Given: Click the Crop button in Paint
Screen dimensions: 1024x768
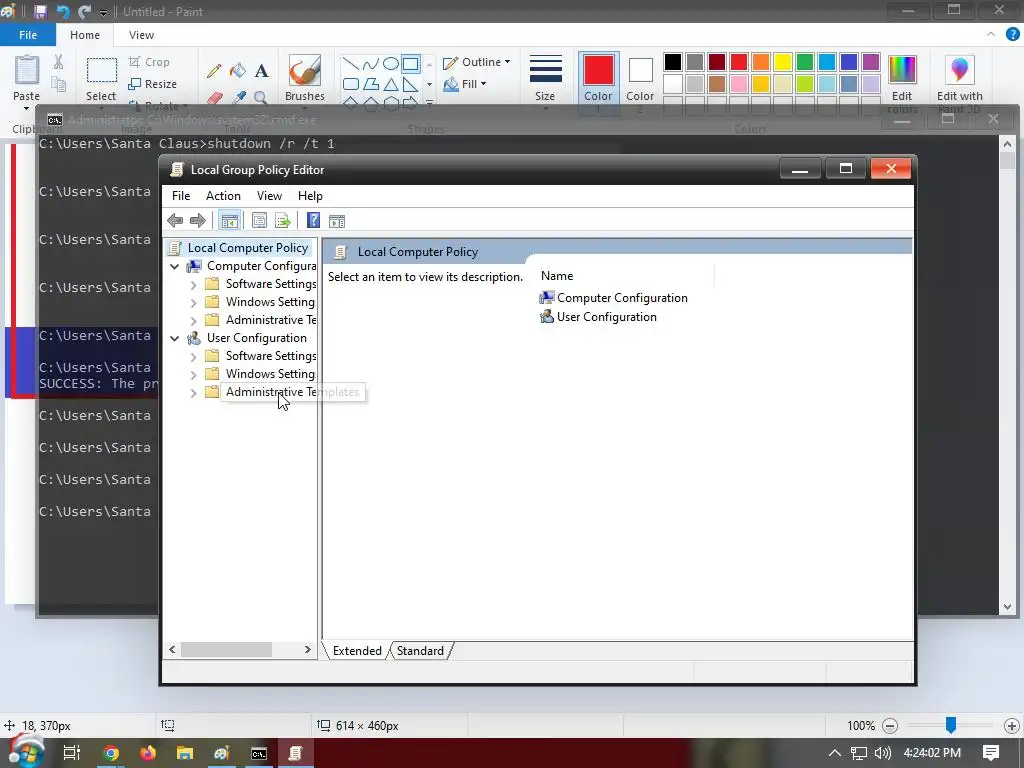Looking at the screenshot, I should coord(150,62).
